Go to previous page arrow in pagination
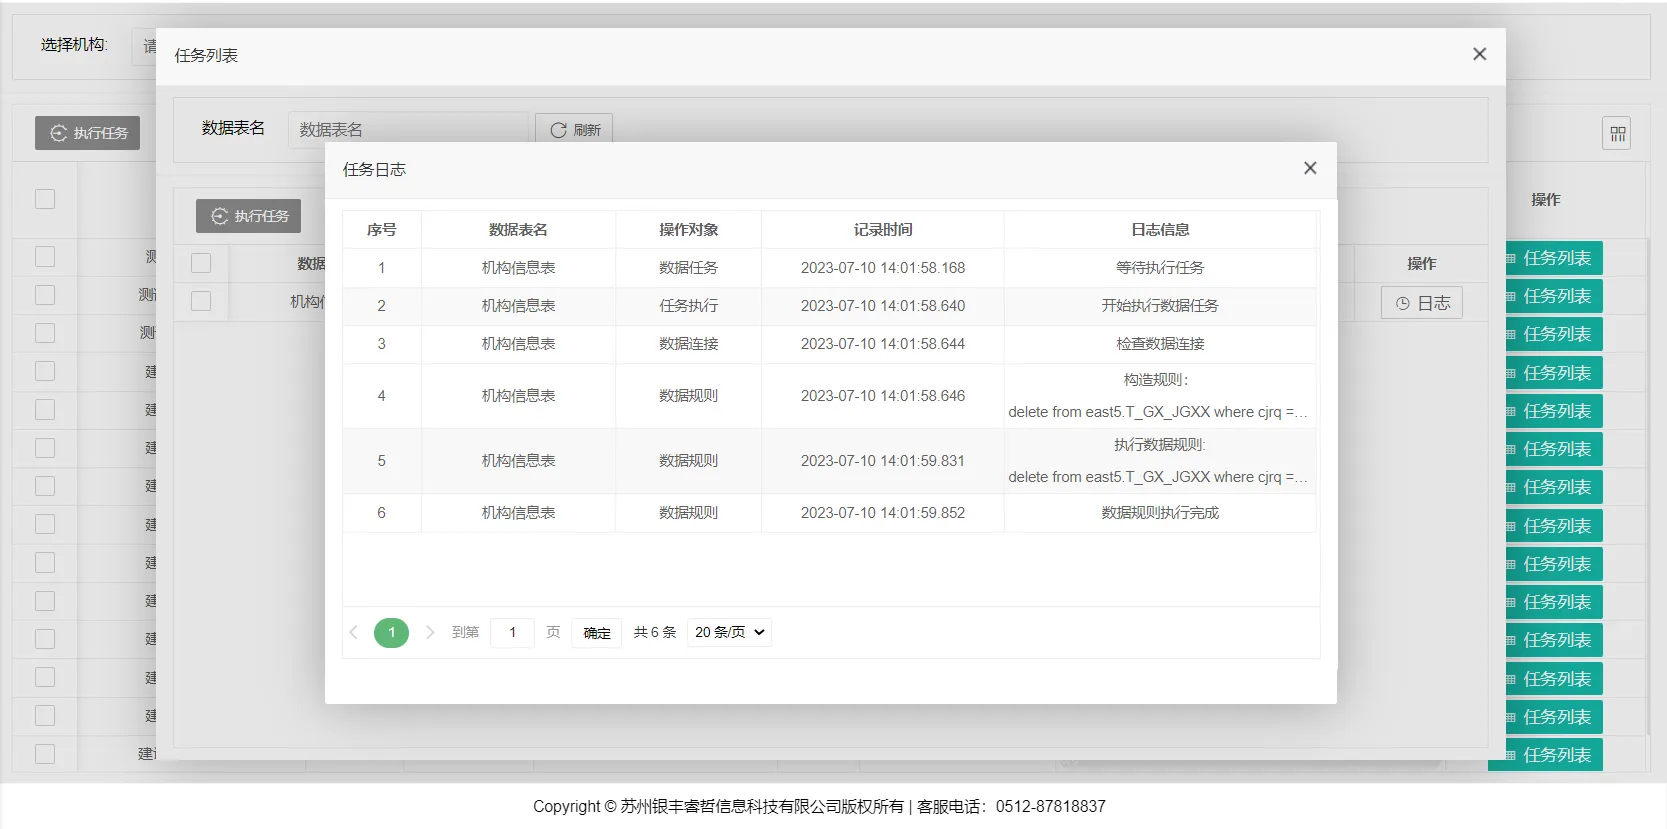 (x=353, y=632)
